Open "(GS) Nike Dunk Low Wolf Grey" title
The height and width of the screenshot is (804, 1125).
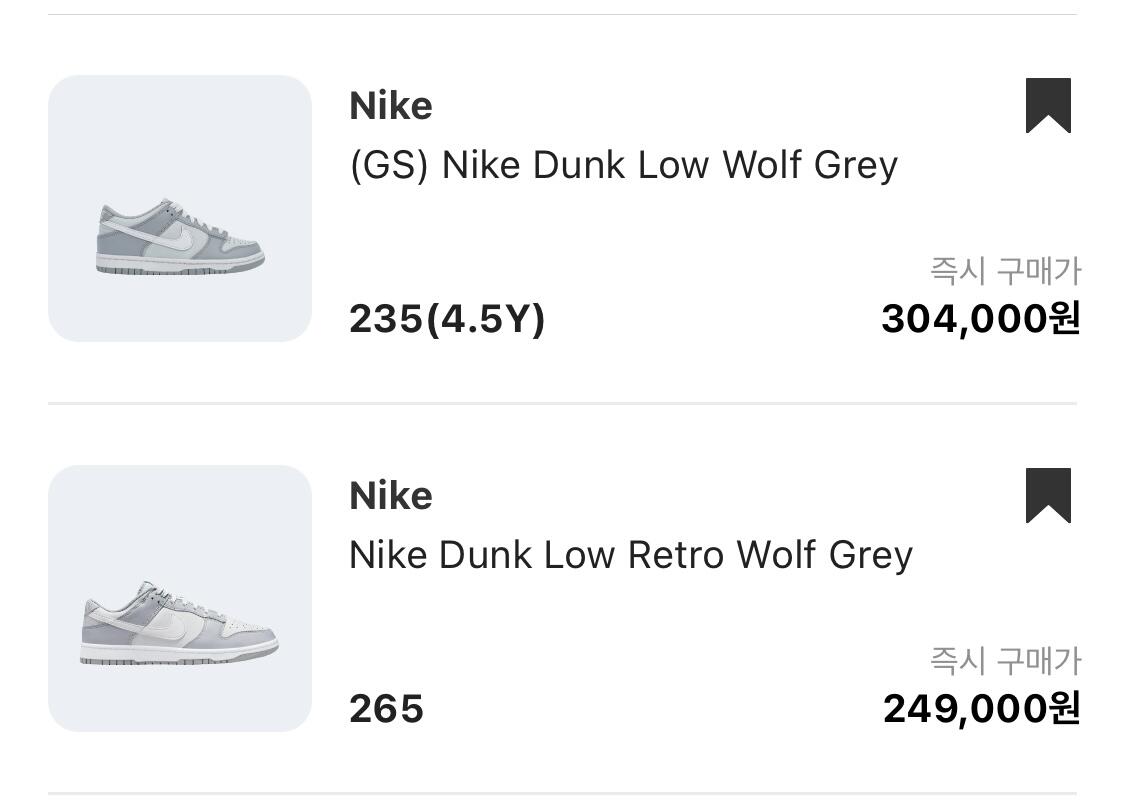coord(623,165)
